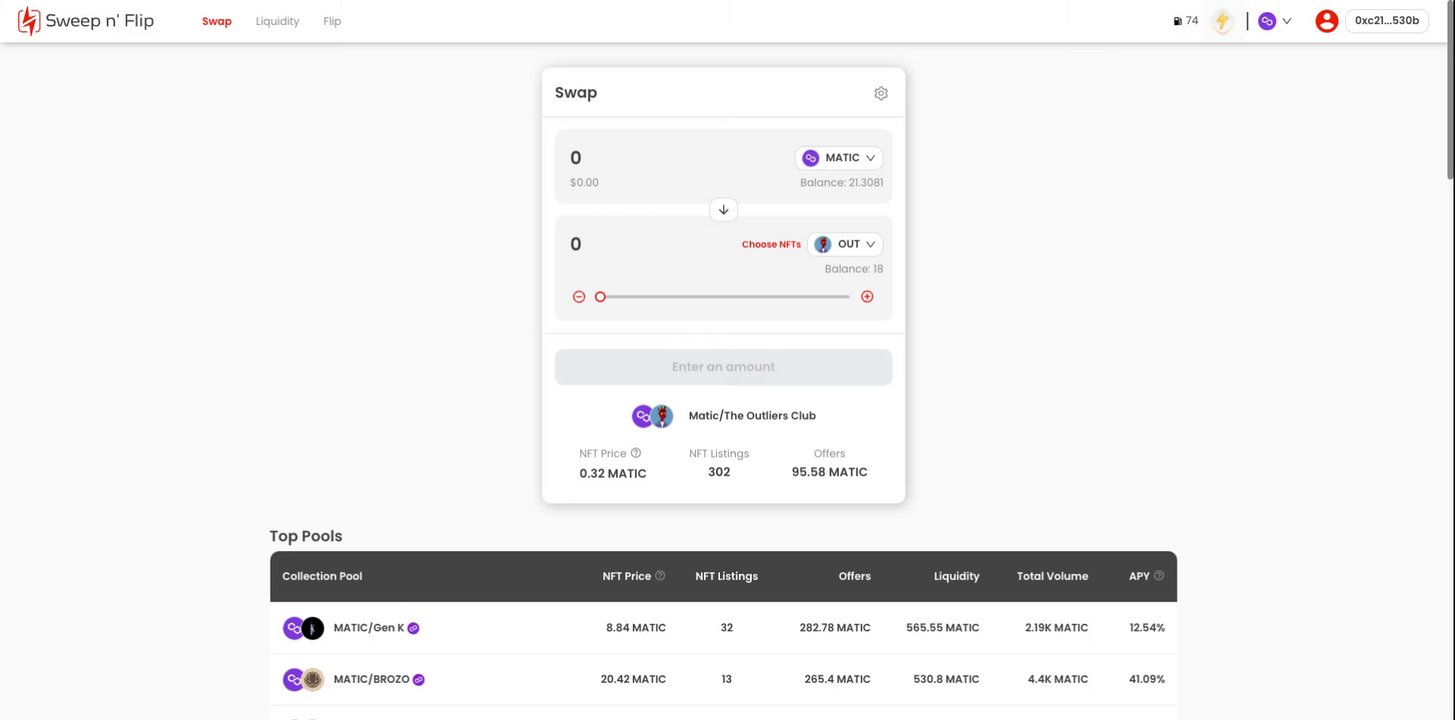
Task: Click the 95.58 MATIC offers value
Action: tap(829, 472)
